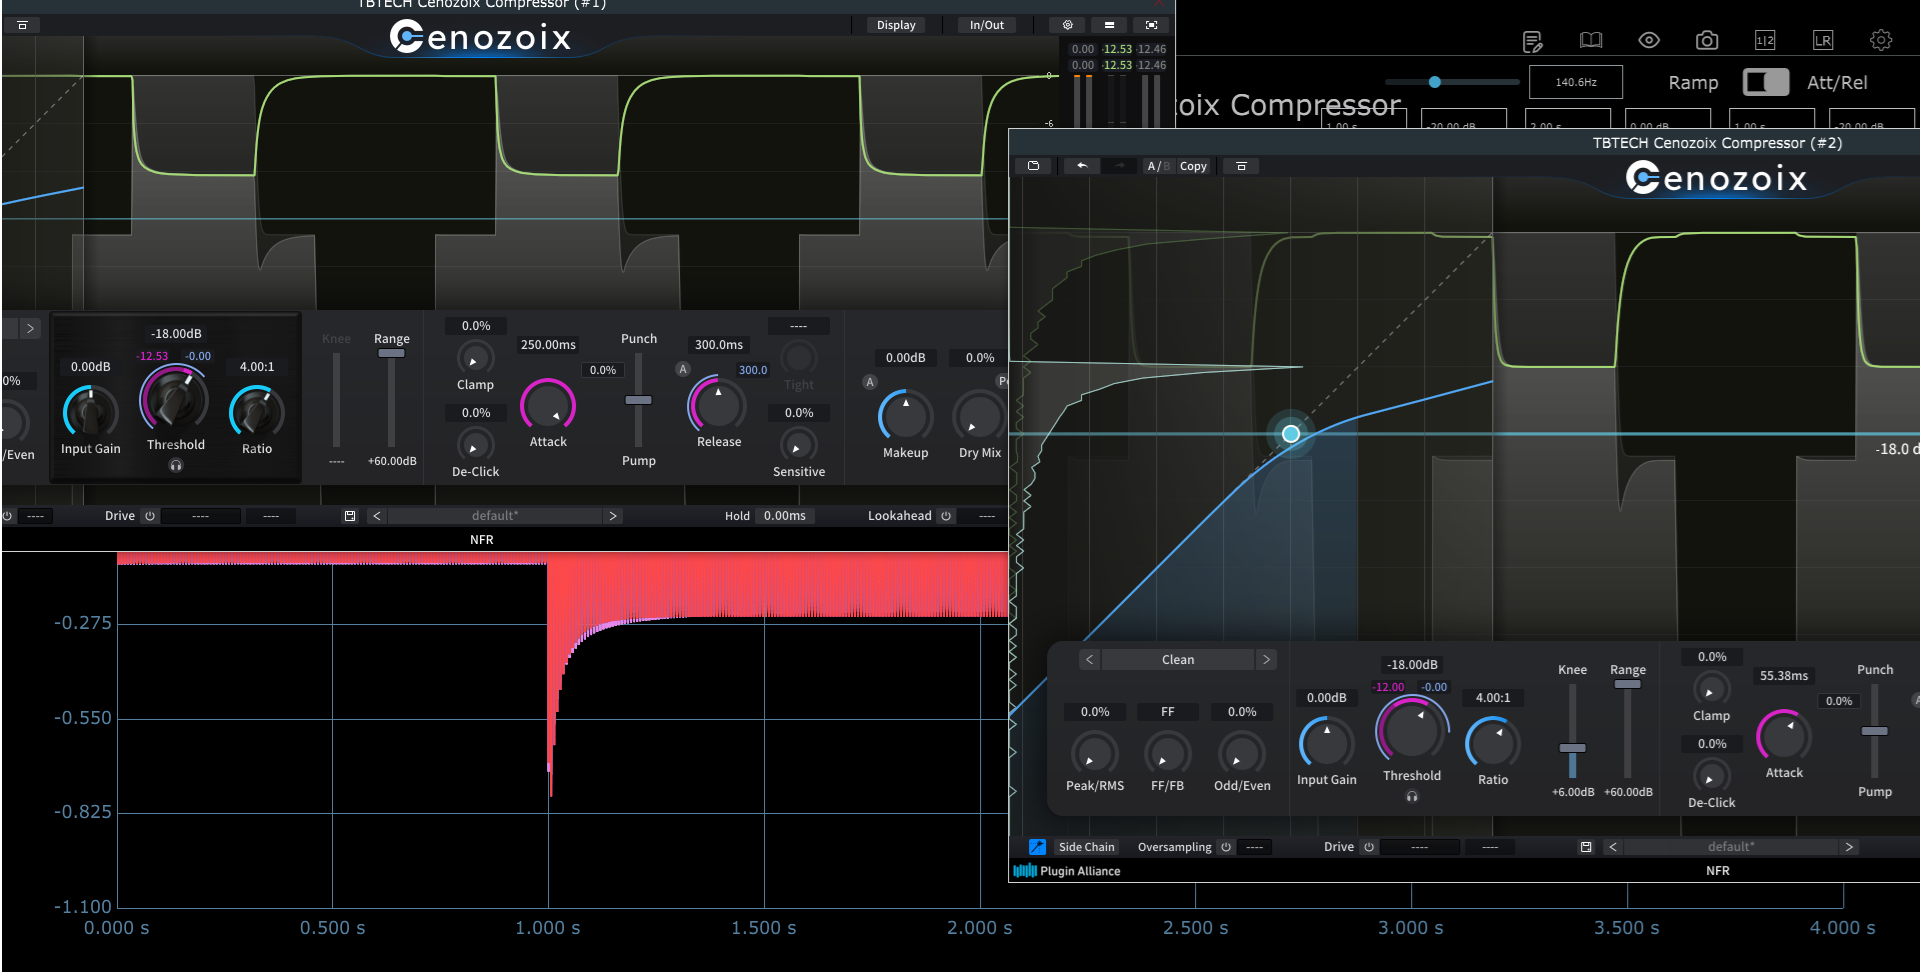Viewport: 1920px width, 972px height.
Task: Click Input Gain knob in Compressor #1
Action: click(x=91, y=410)
